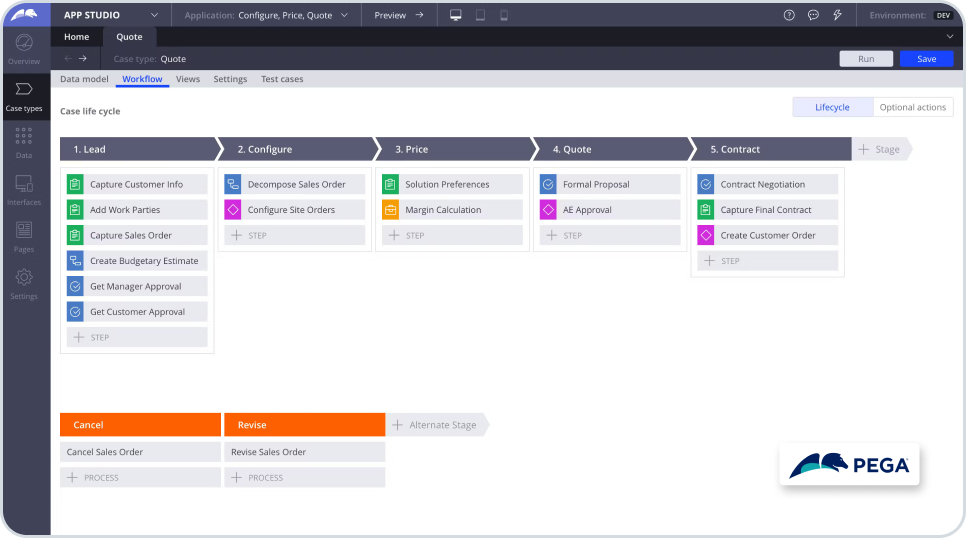Expand the tab bar chevron at far right
This screenshot has height=538, width=966.
click(949, 37)
